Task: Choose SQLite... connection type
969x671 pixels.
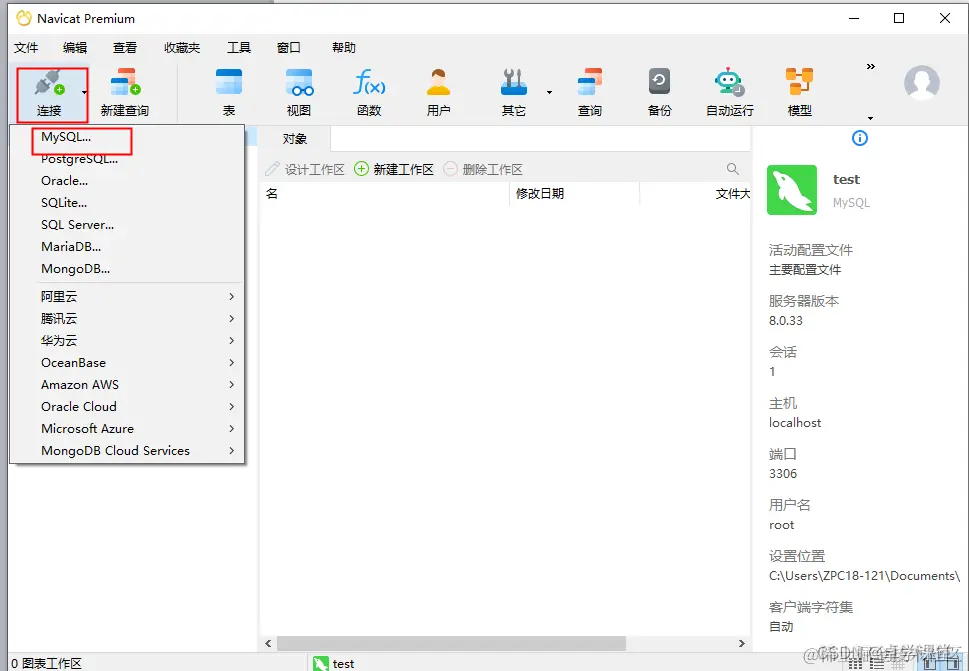Action: pyautogui.click(x=64, y=203)
